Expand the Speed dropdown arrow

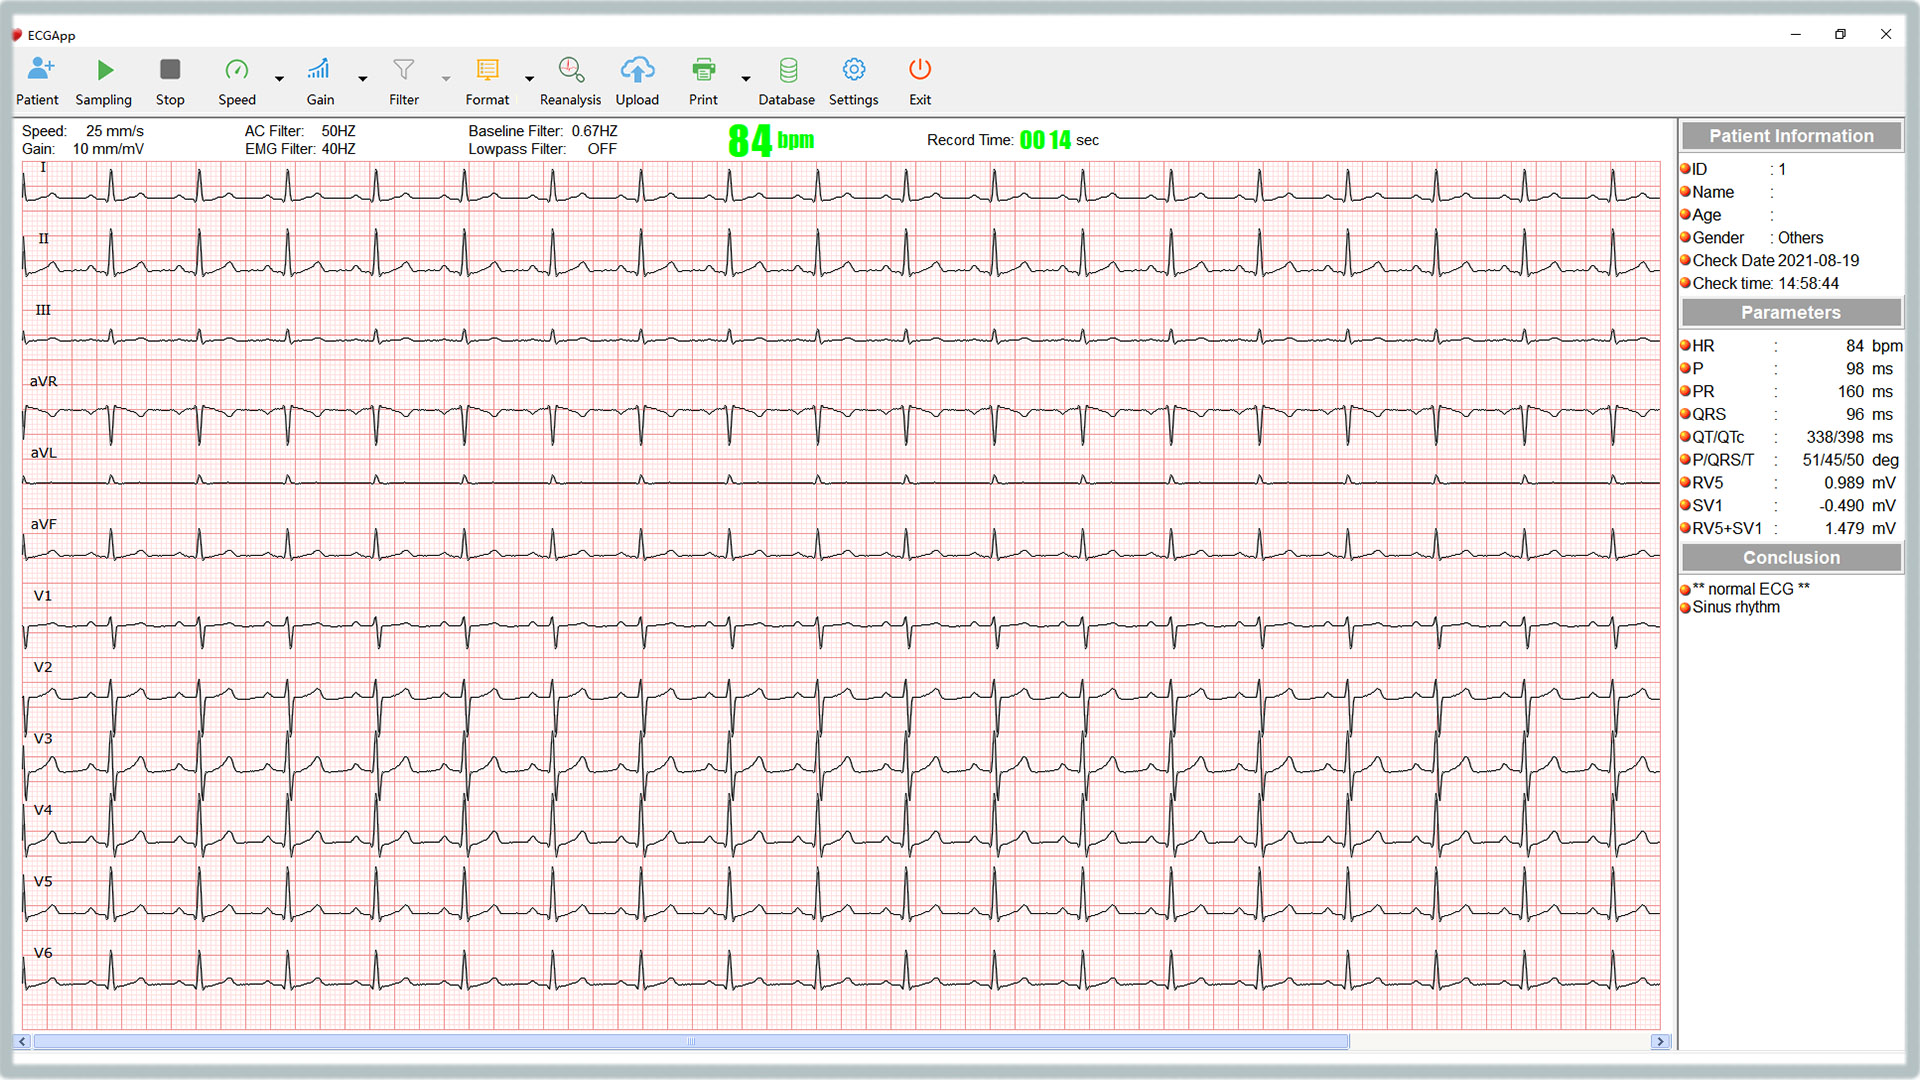click(x=279, y=78)
